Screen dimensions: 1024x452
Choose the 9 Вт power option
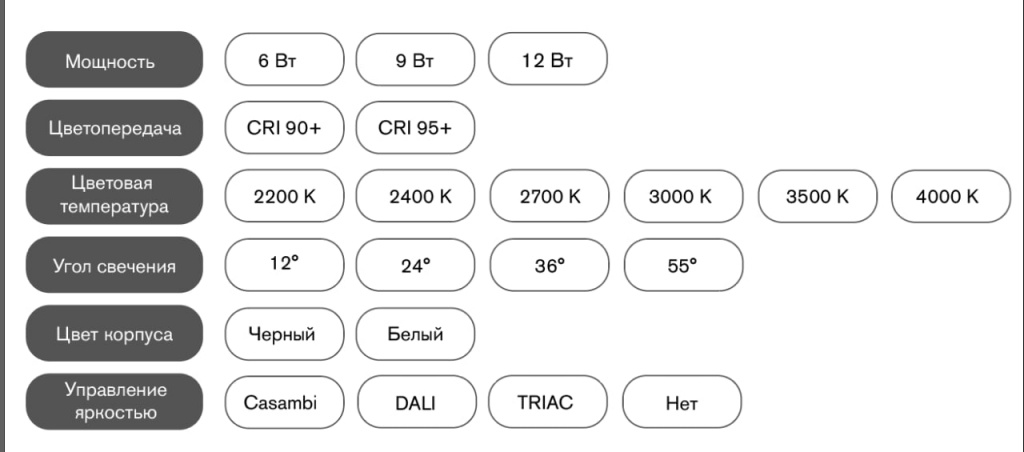415,60
